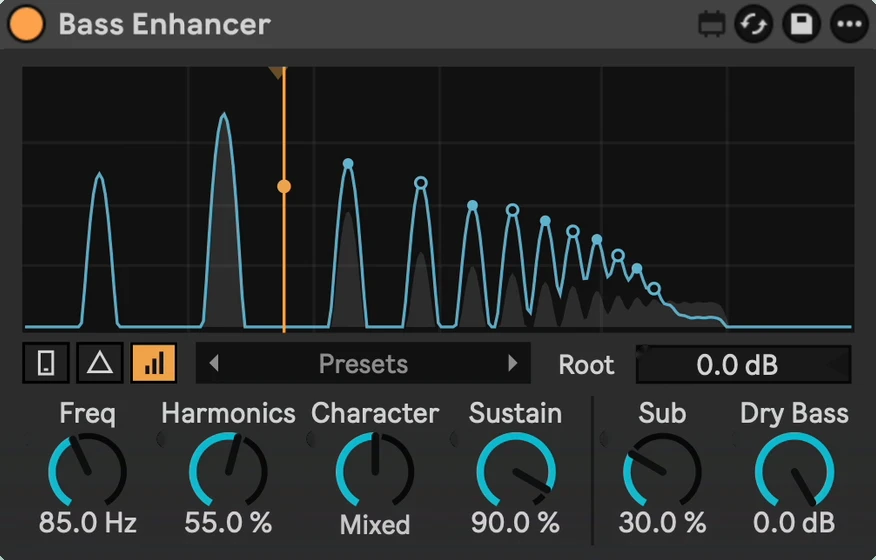This screenshot has height=560, width=876.
Task: Click the Dry Bass knob
Action: point(794,472)
